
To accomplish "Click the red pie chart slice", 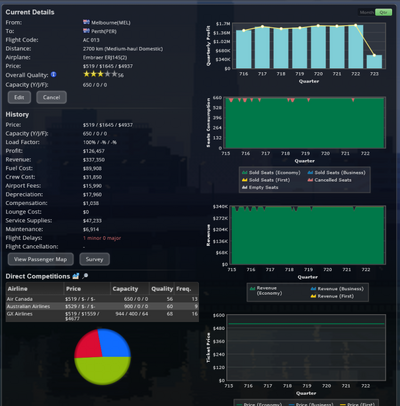I will click(x=88, y=345).
